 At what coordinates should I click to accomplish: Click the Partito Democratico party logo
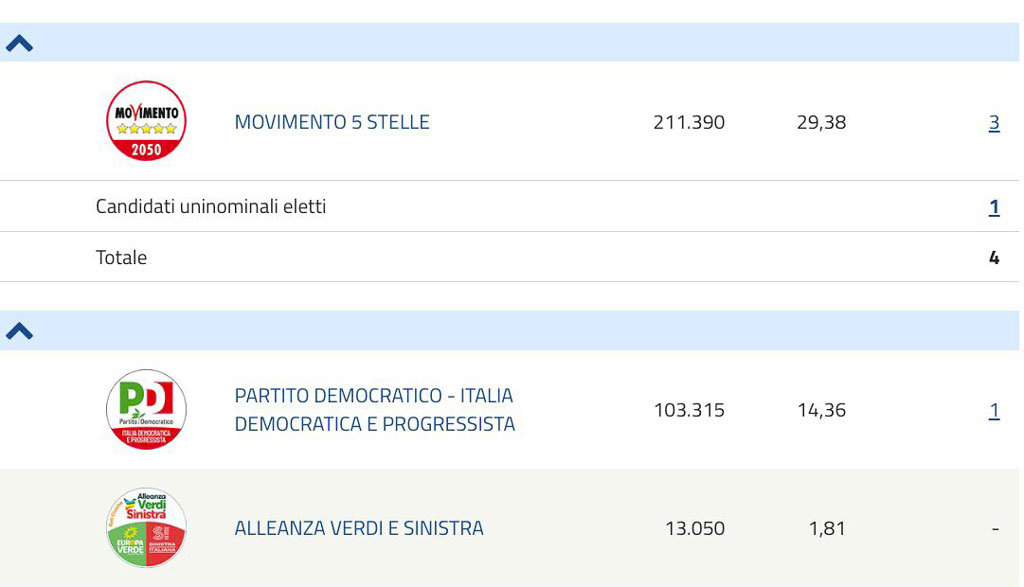(146, 409)
